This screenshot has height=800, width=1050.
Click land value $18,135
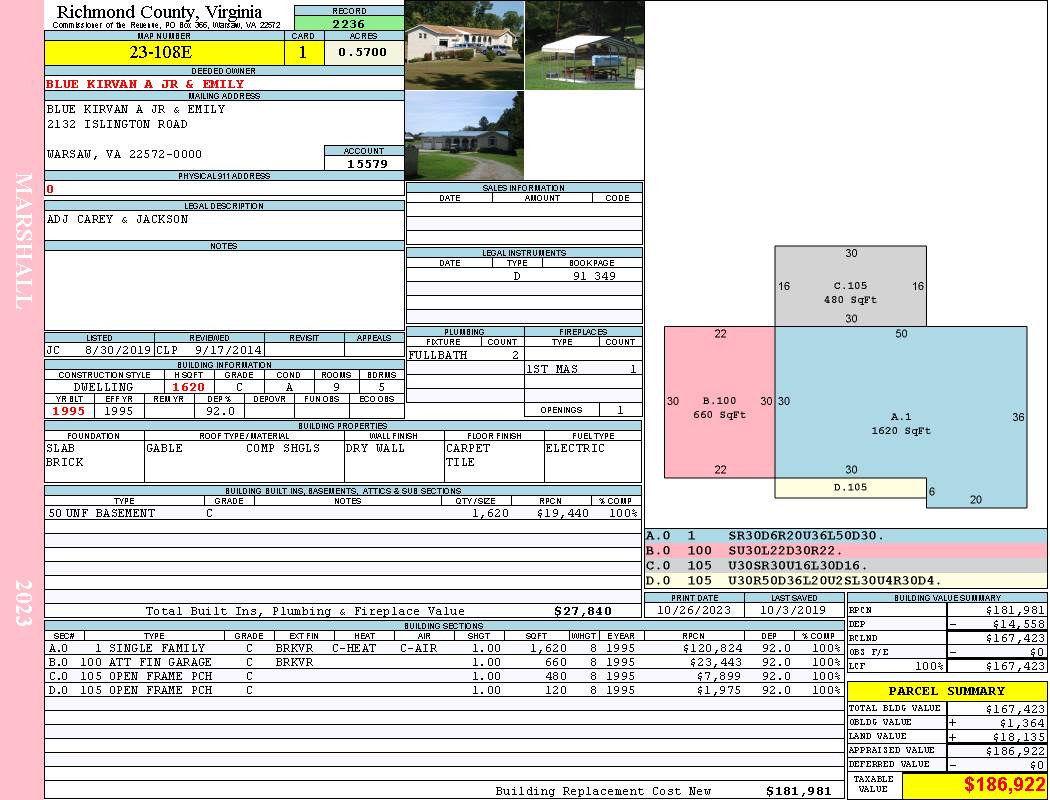coord(1019,737)
